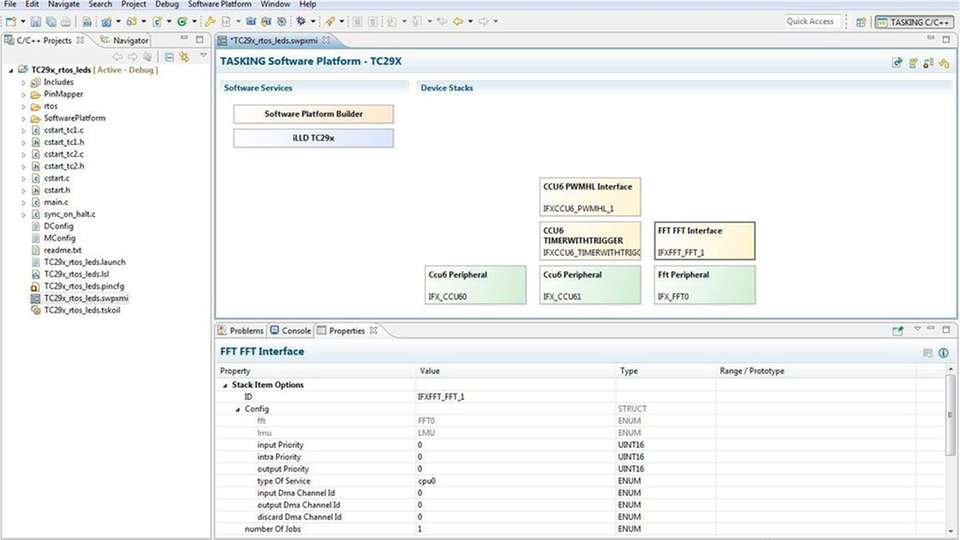Collapse the Config struct row
This screenshot has width=960, height=540.
pyautogui.click(x=238, y=409)
